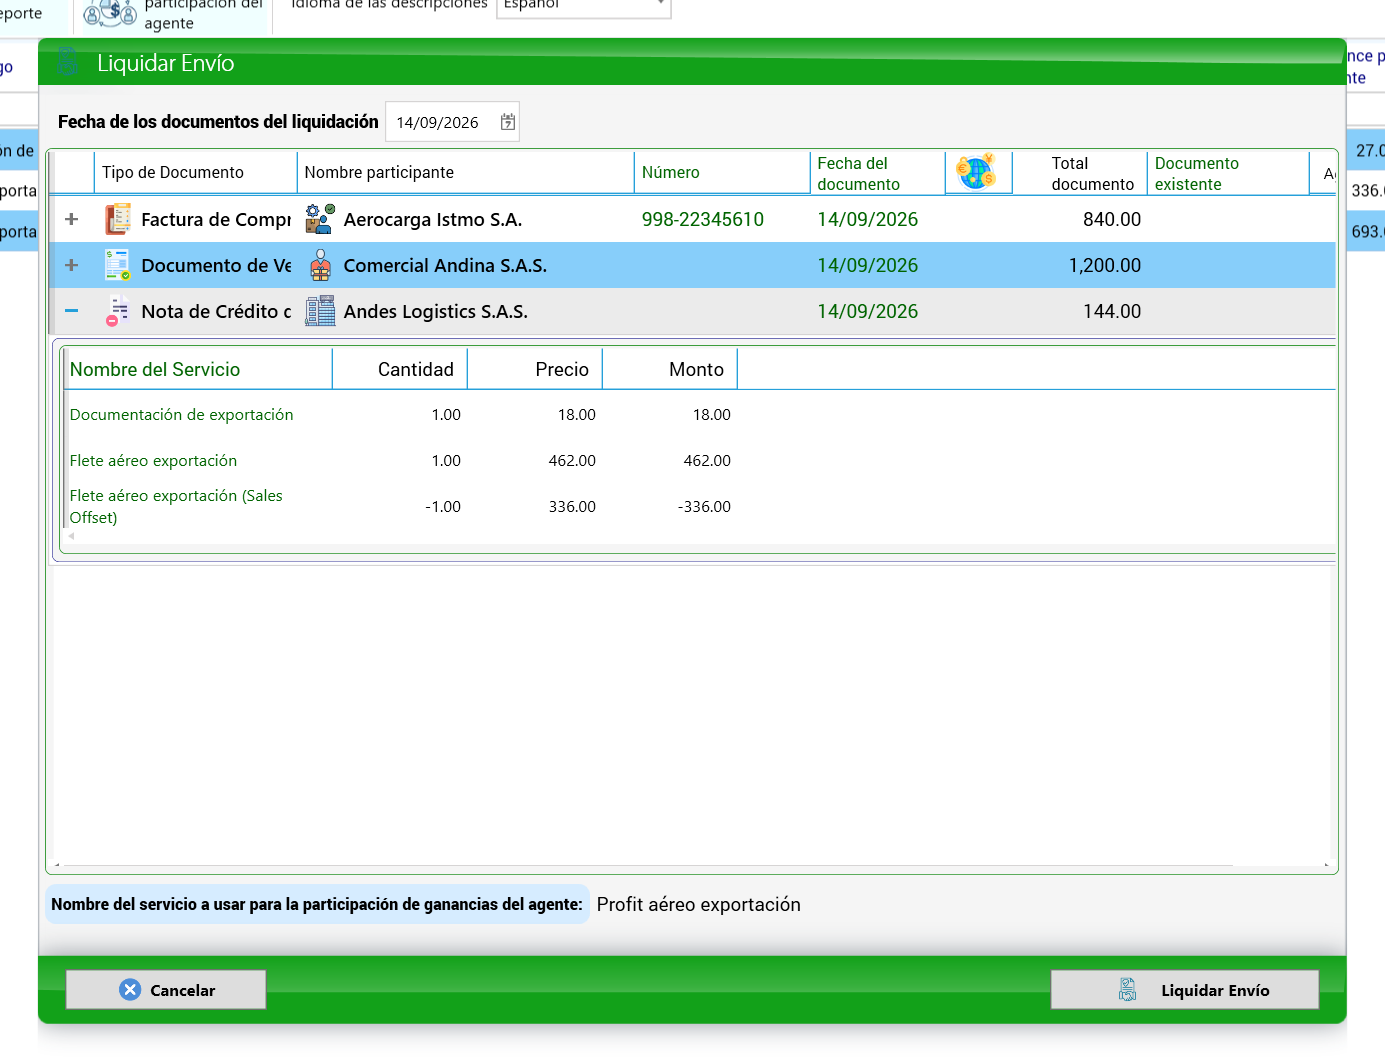Click the Cantidad column header
Image resolution: width=1385 pixels, height=1061 pixels.
point(400,369)
